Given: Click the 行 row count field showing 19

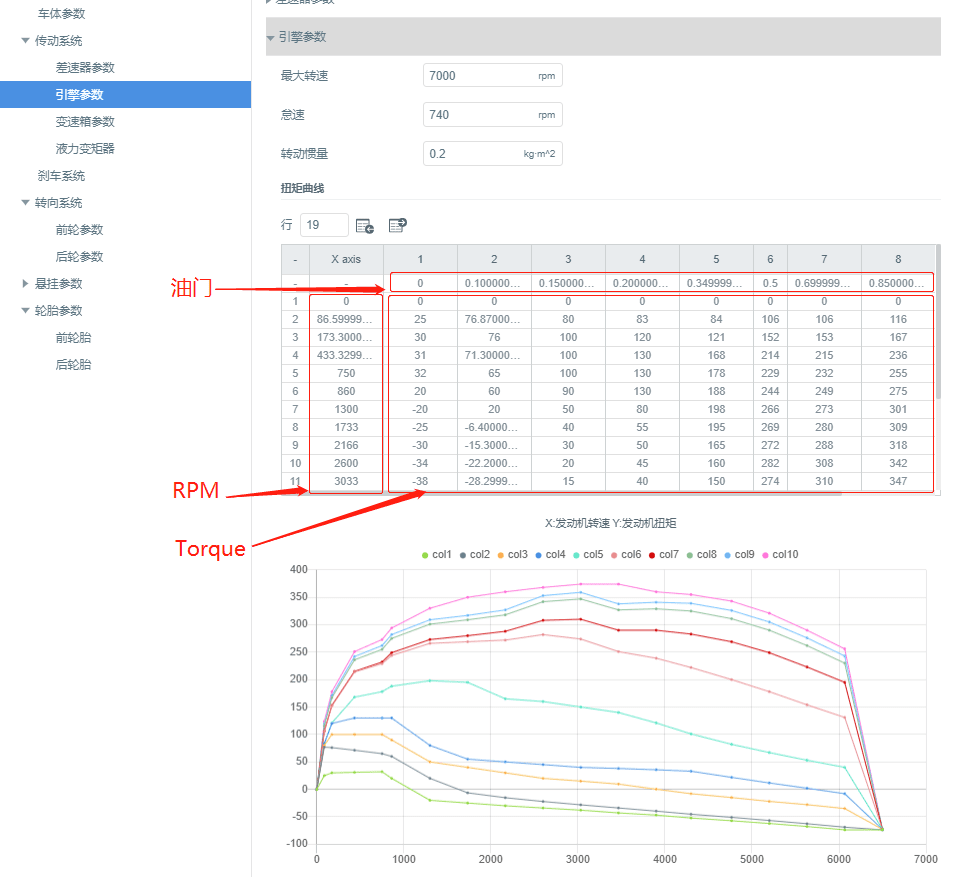Looking at the screenshot, I should pos(324,225).
